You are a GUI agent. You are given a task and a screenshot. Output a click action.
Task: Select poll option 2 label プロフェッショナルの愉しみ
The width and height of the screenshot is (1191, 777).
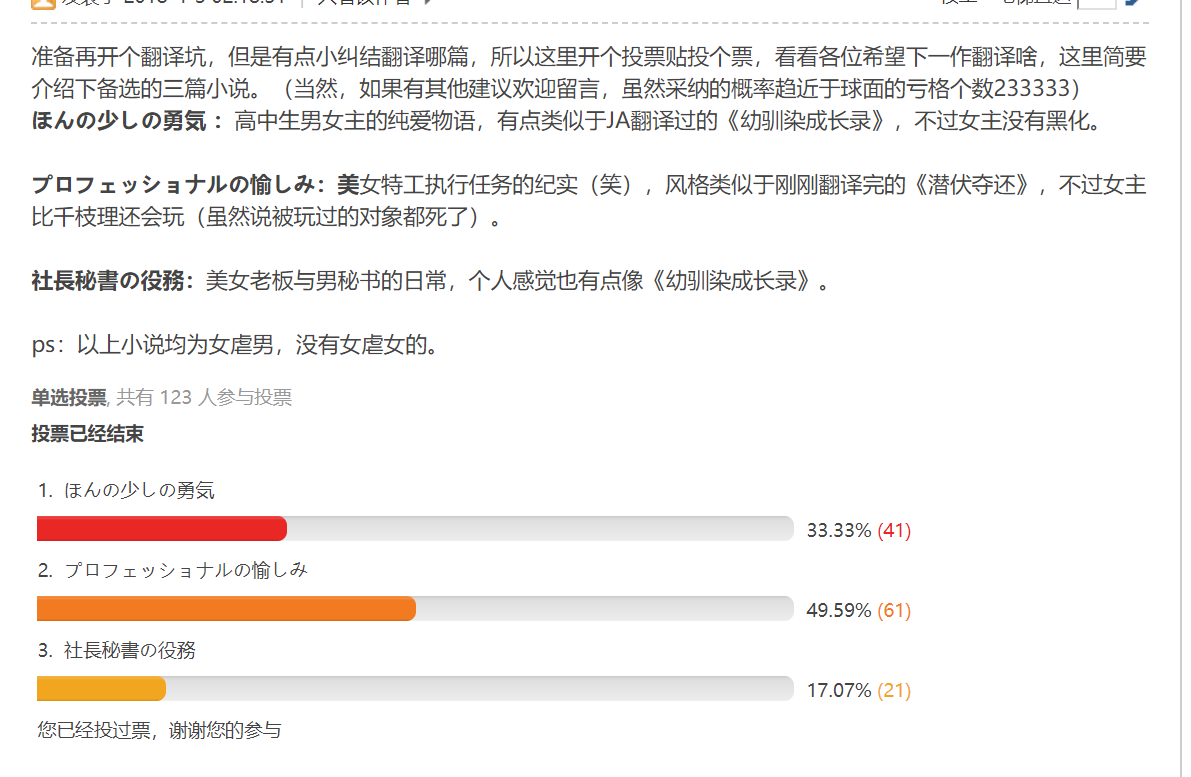coord(186,571)
